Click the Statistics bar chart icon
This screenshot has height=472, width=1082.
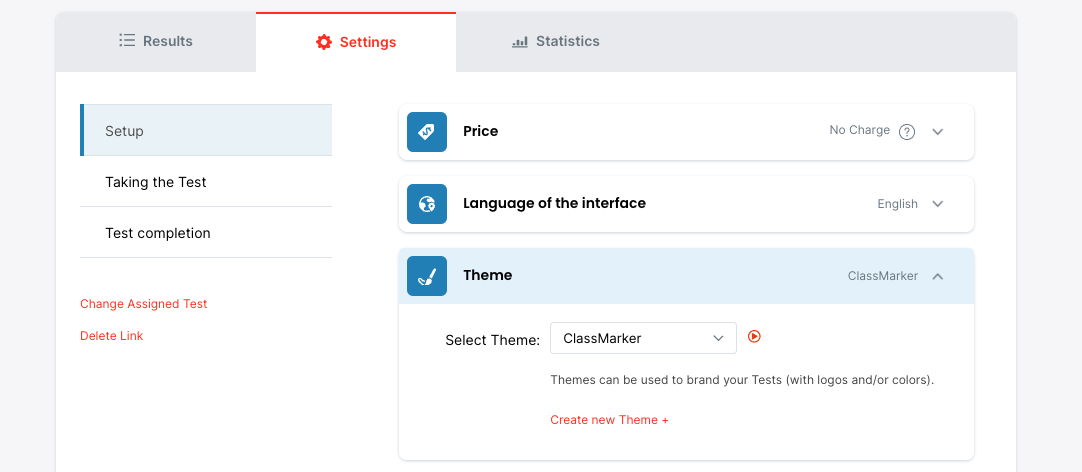click(x=520, y=42)
